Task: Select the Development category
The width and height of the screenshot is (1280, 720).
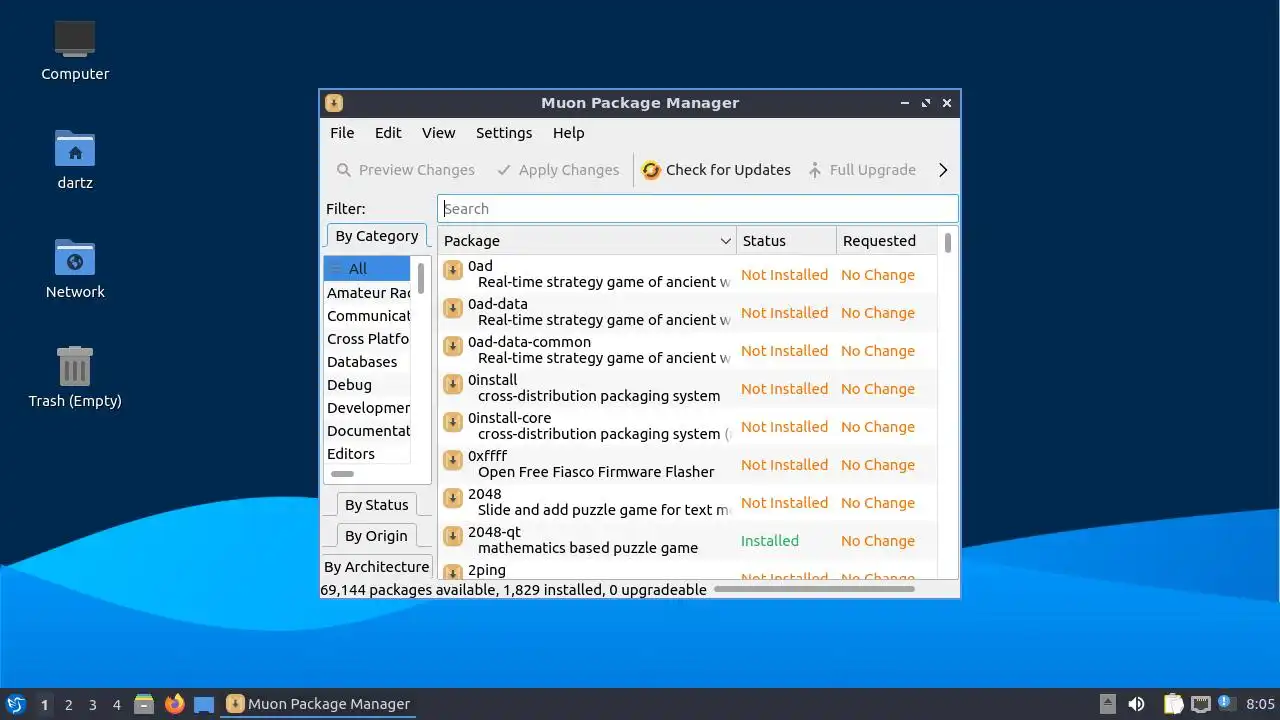Action: [x=366, y=408]
